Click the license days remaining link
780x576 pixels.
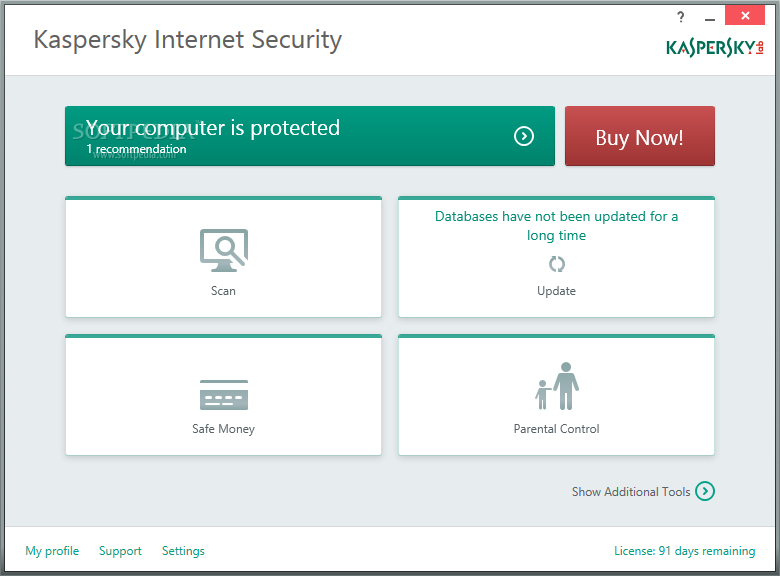[684, 551]
